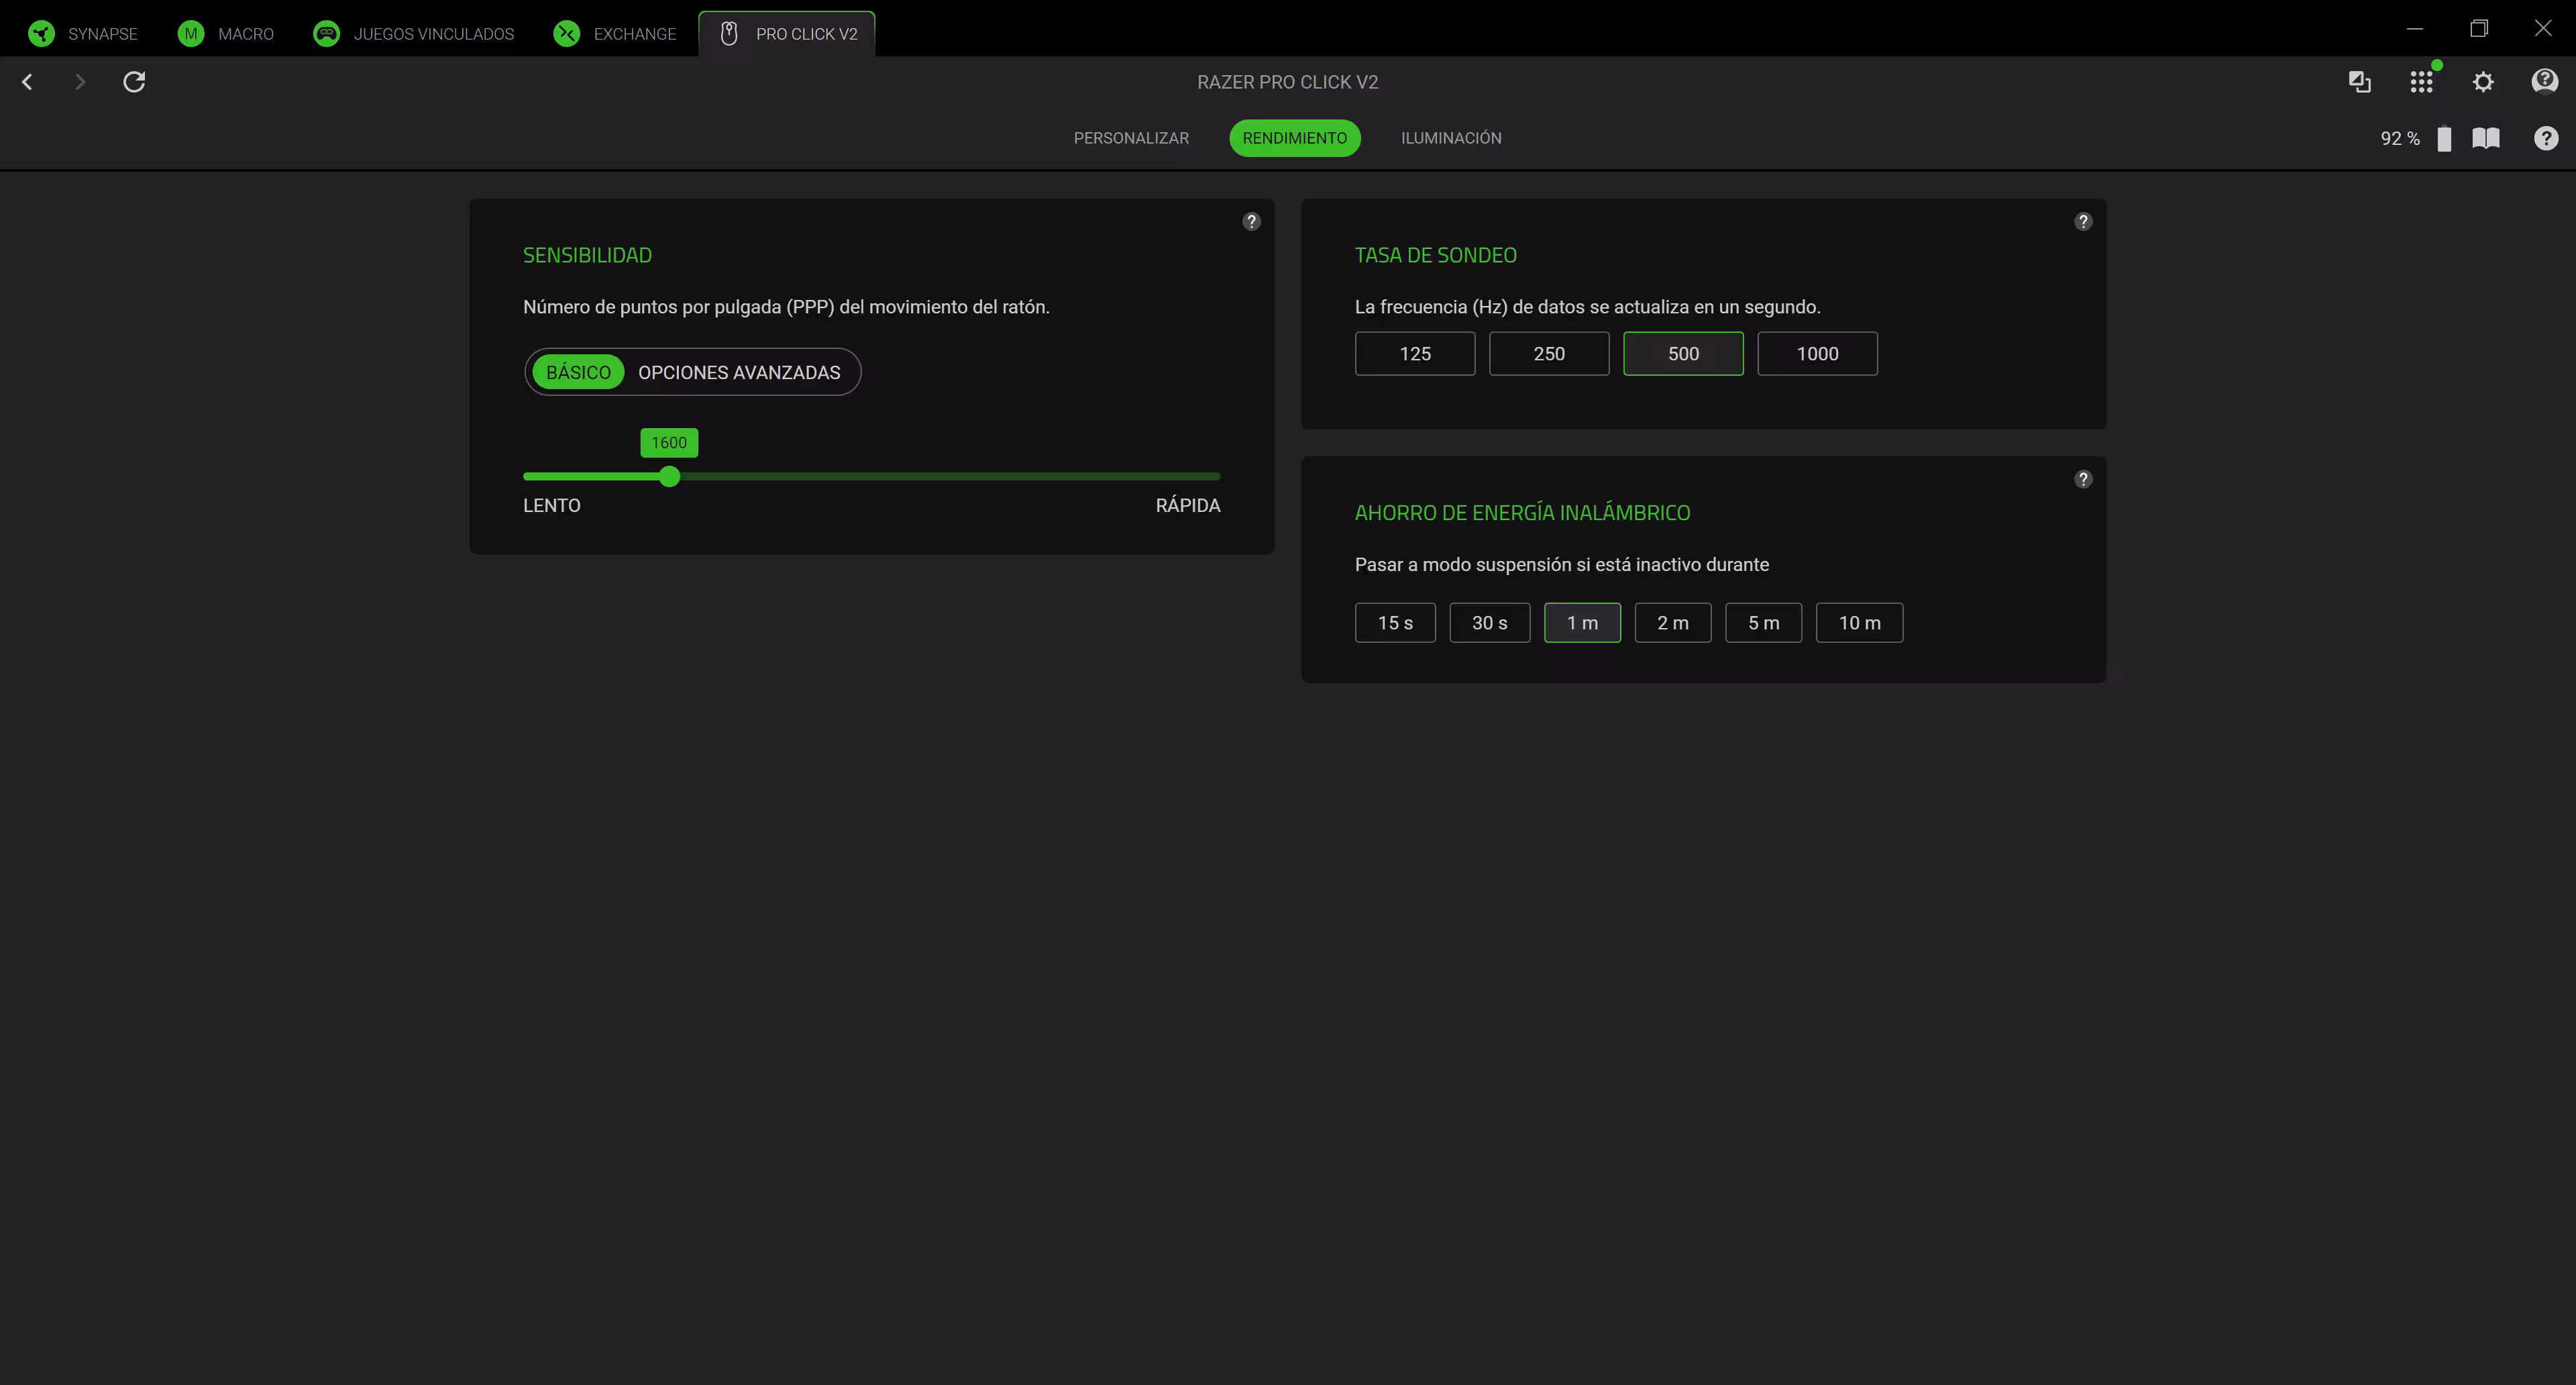The image size is (2576, 1385).
Task: Click the refresh icon
Action: pyautogui.click(x=134, y=82)
